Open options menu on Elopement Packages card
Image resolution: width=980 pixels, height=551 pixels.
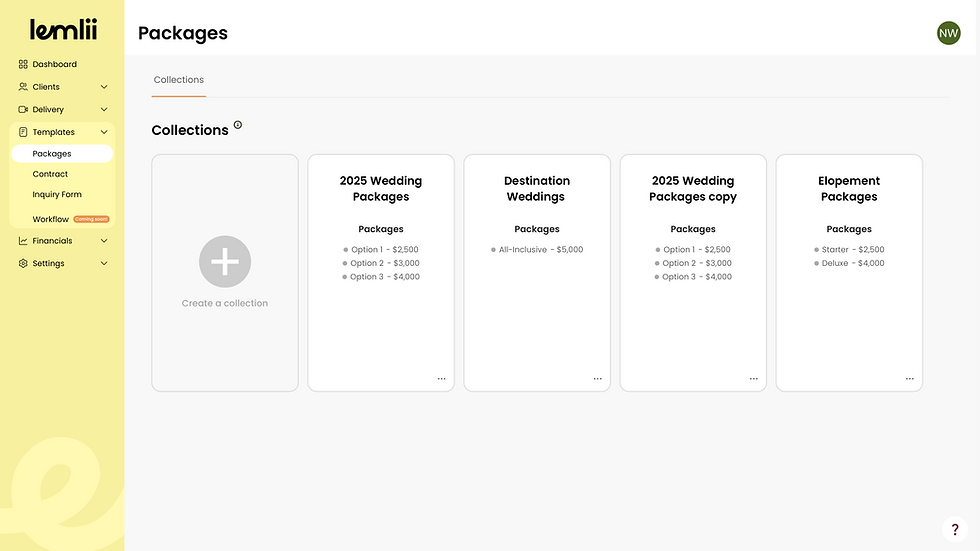(909, 379)
